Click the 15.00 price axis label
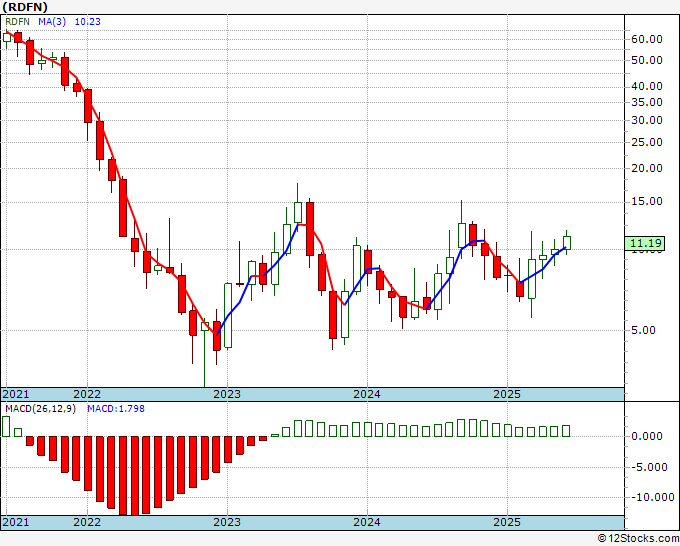The height and width of the screenshot is (546, 680). click(647, 201)
